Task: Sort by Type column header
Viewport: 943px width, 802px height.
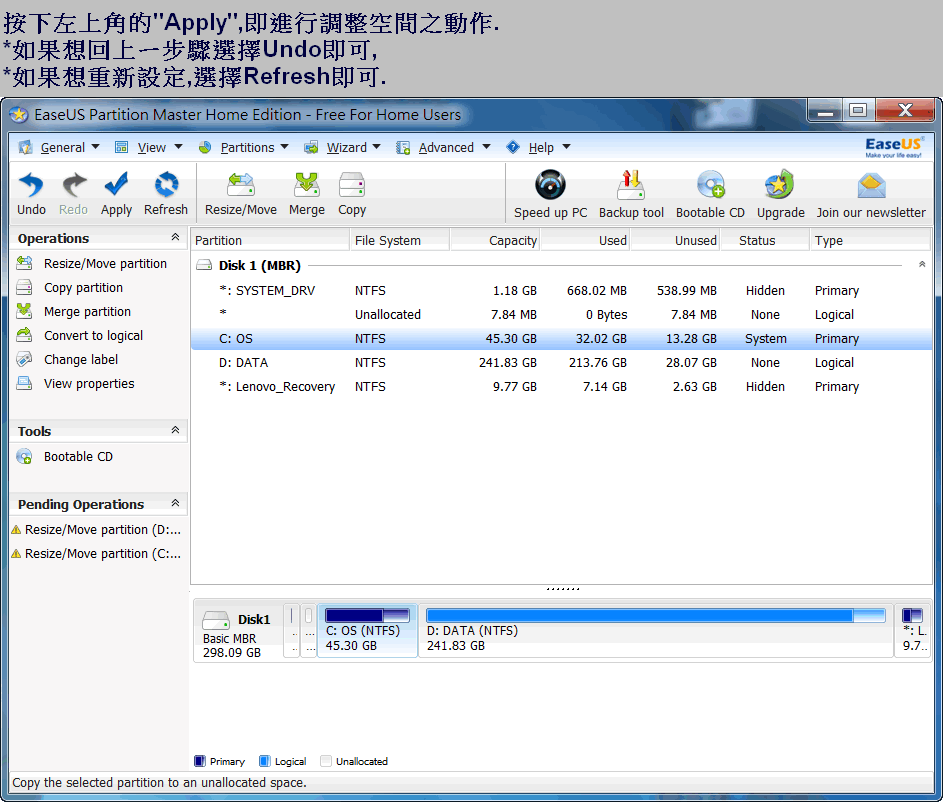Action: pos(870,240)
